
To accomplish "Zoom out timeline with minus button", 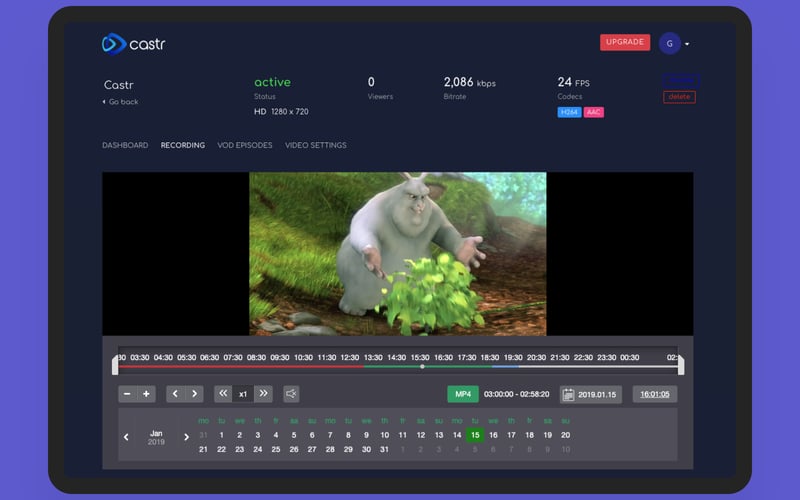I will point(128,394).
